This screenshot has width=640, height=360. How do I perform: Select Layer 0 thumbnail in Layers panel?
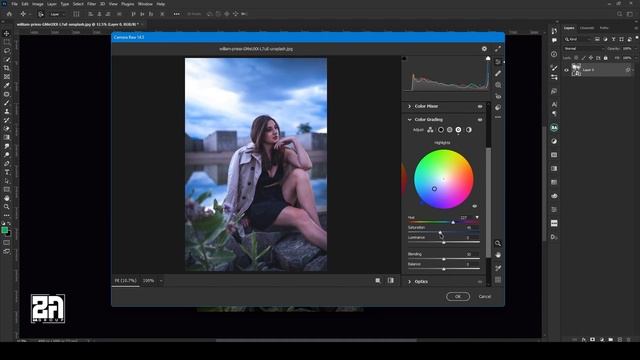point(576,70)
